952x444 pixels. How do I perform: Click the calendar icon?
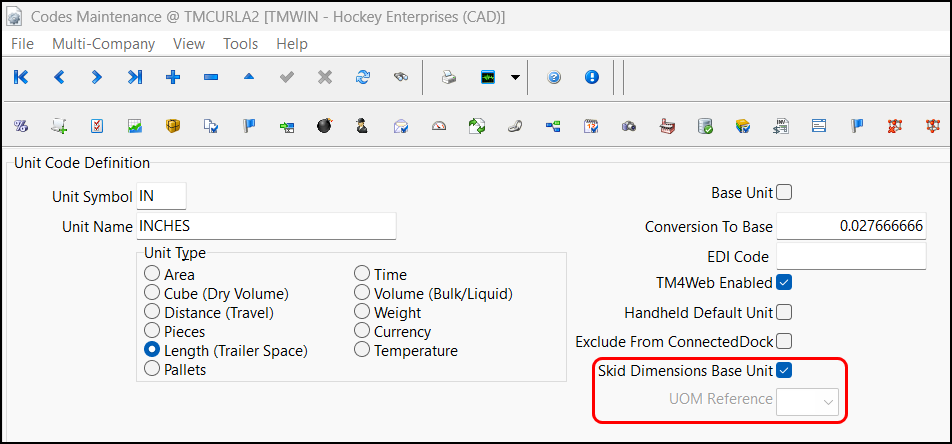pos(591,126)
